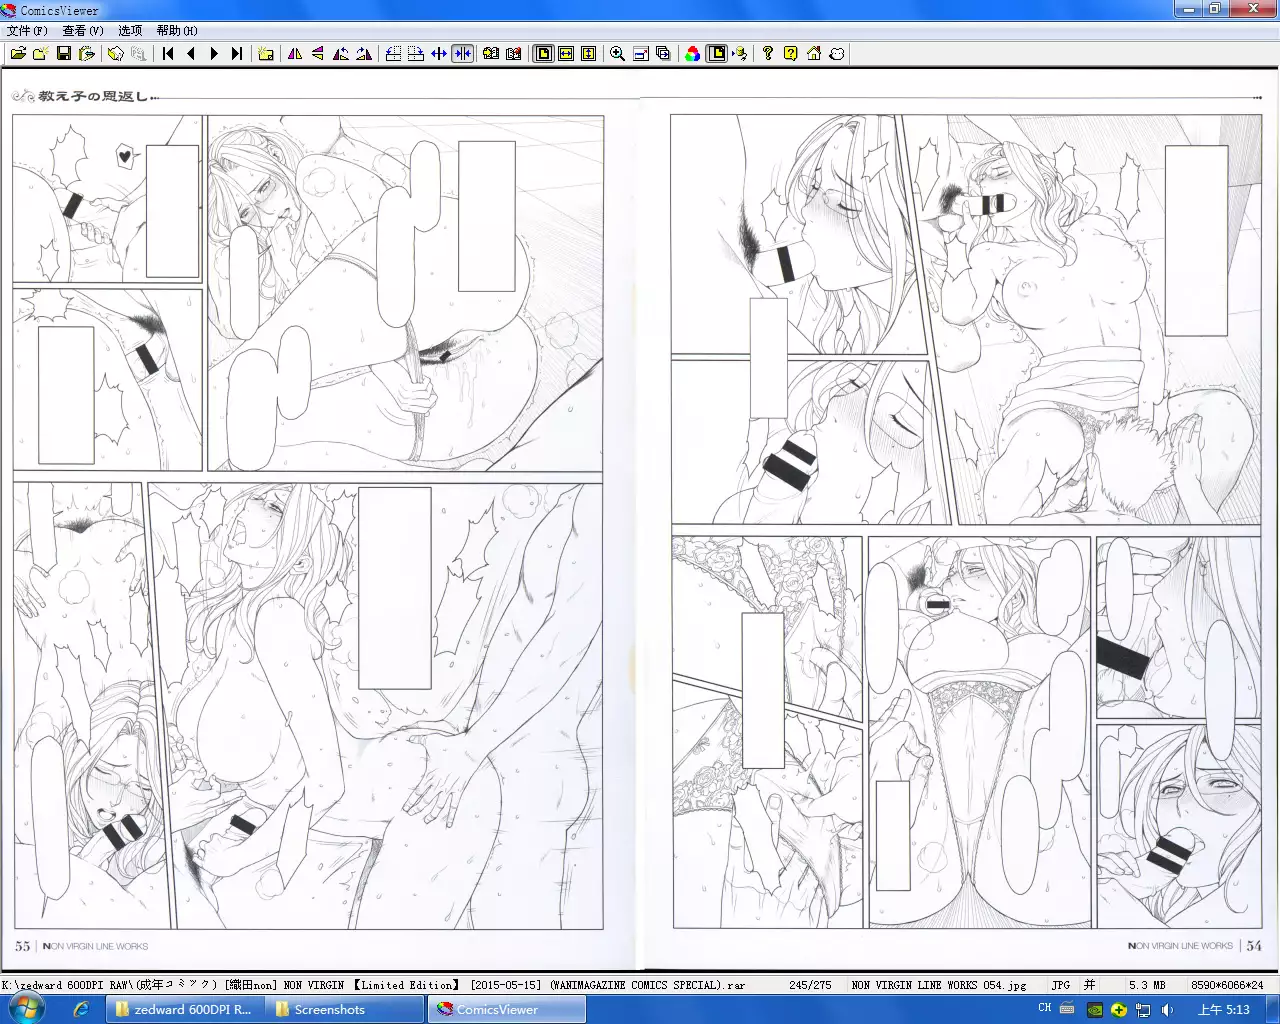Click the save floppy disk icon
1280x1024 pixels.
64,54
